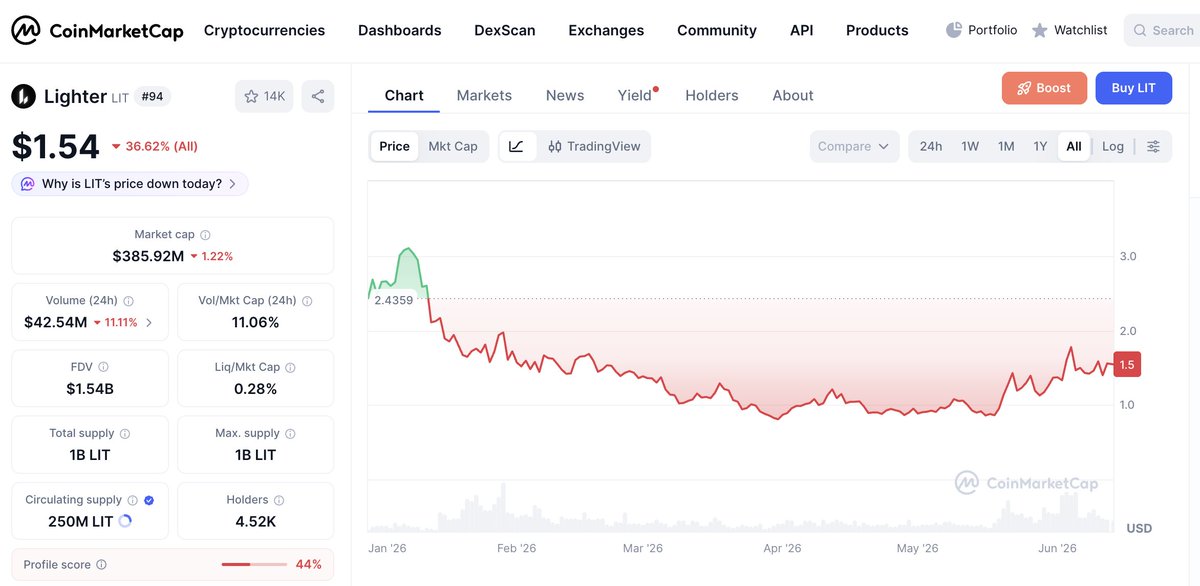
Task: Click the 1.5 current price chart label
Action: pyautogui.click(x=1127, y=365)
